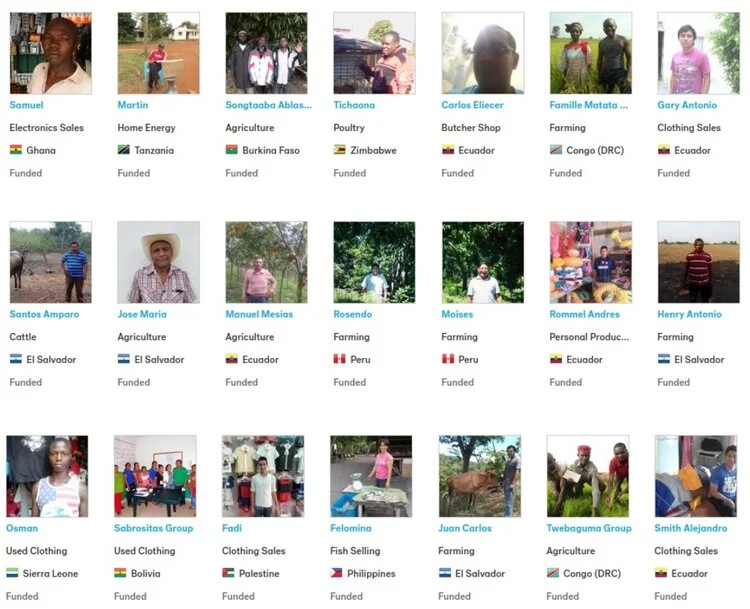This screenshot has height=609, width=750.
Task: Open Juan Carlos's photo with the cow
Action: coord(480,476)
